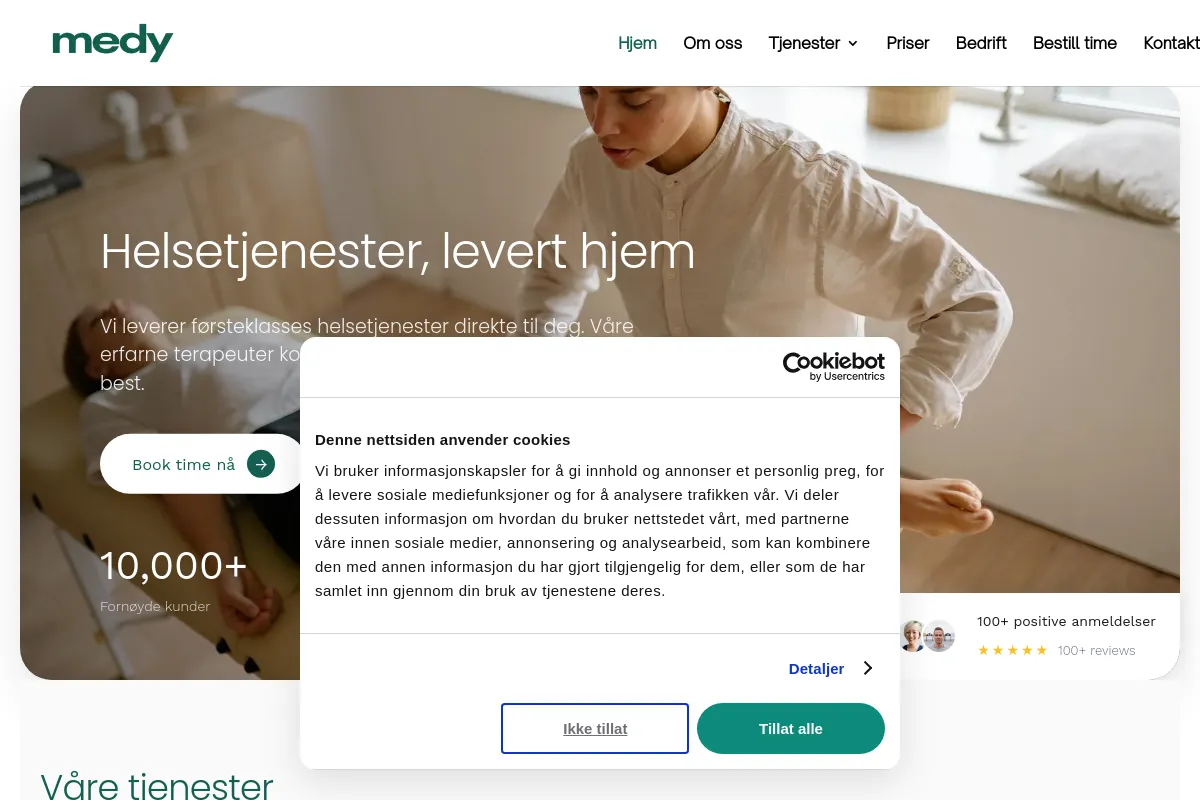Click the reviewer avatar photos

(927, 636)
